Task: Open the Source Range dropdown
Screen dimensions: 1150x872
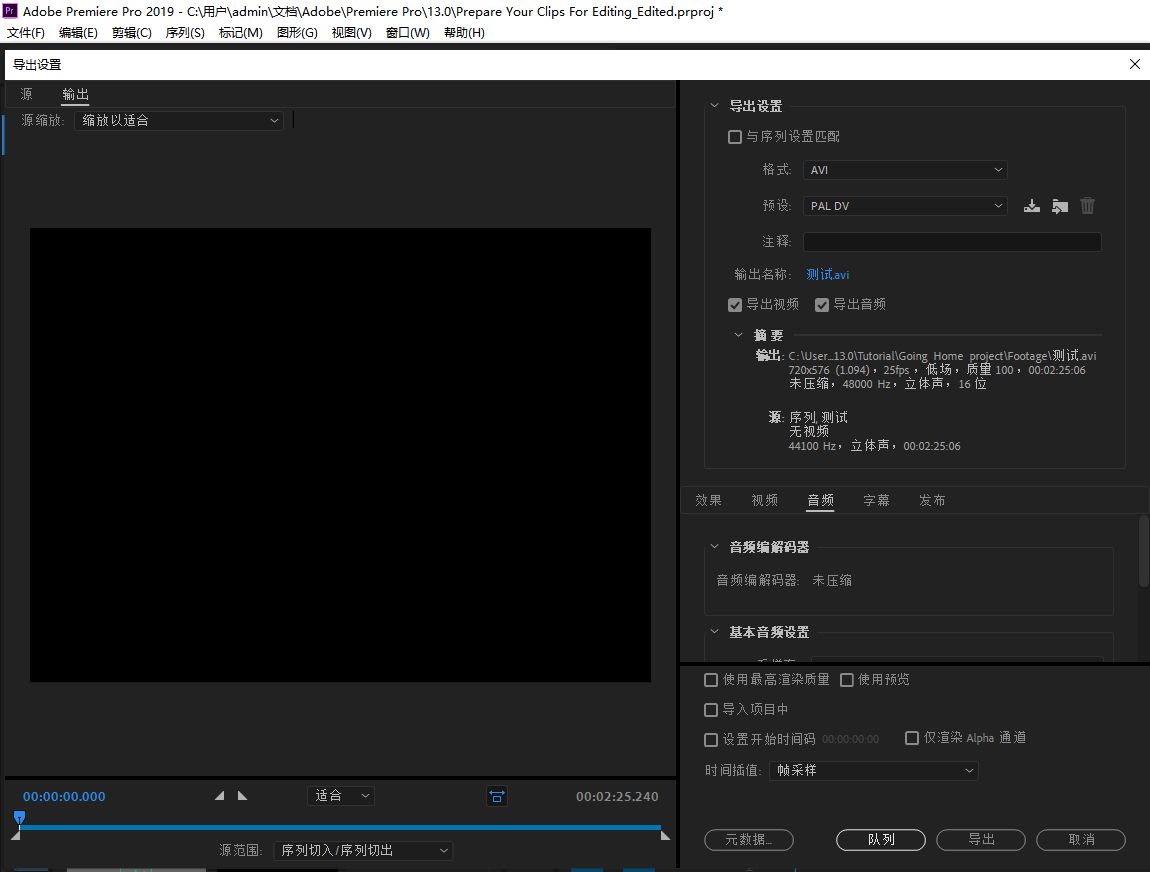Action: point(363,851)
